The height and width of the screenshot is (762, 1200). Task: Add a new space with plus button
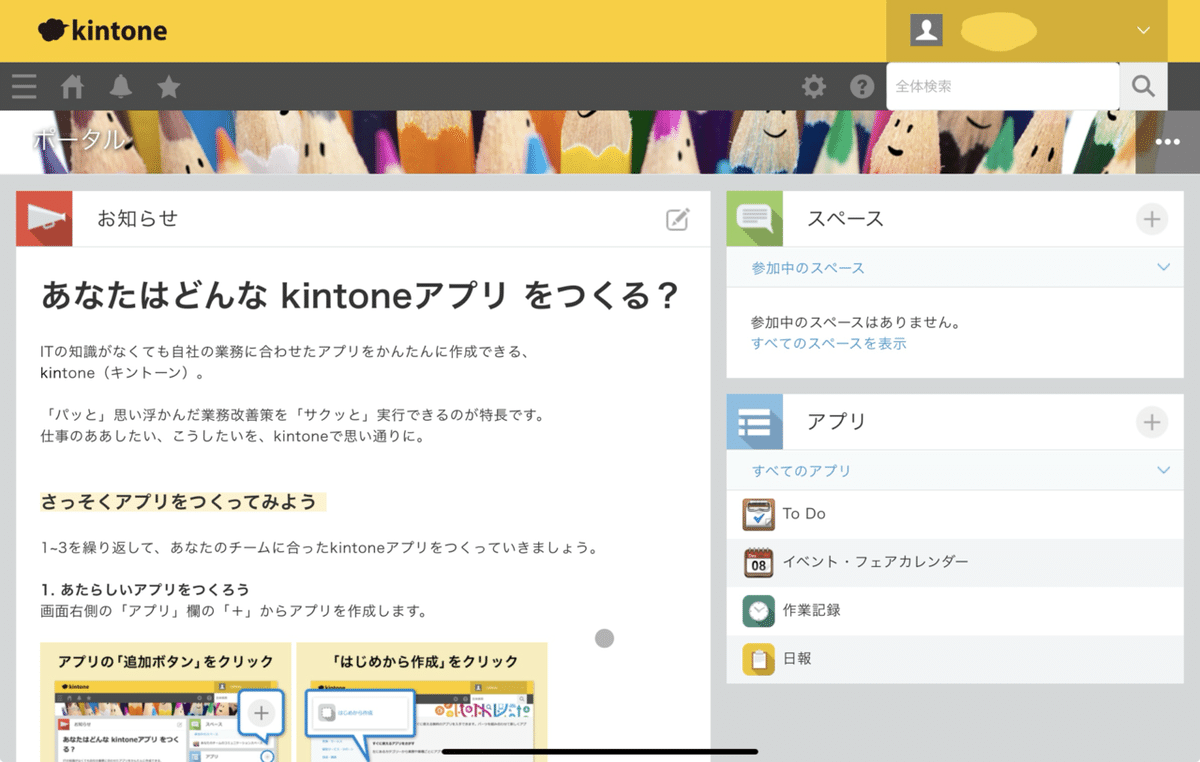pos(1152,219)
